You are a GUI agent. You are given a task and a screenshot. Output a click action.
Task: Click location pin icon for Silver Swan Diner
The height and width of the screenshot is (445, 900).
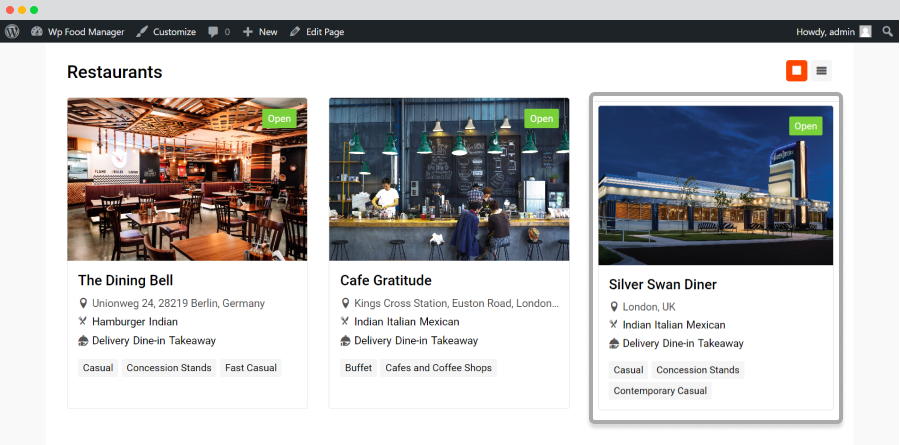point(614,307)
